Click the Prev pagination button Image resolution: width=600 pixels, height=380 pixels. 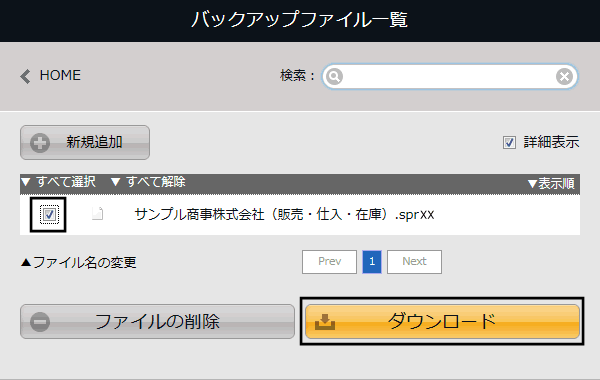click(x=329, y=262)
